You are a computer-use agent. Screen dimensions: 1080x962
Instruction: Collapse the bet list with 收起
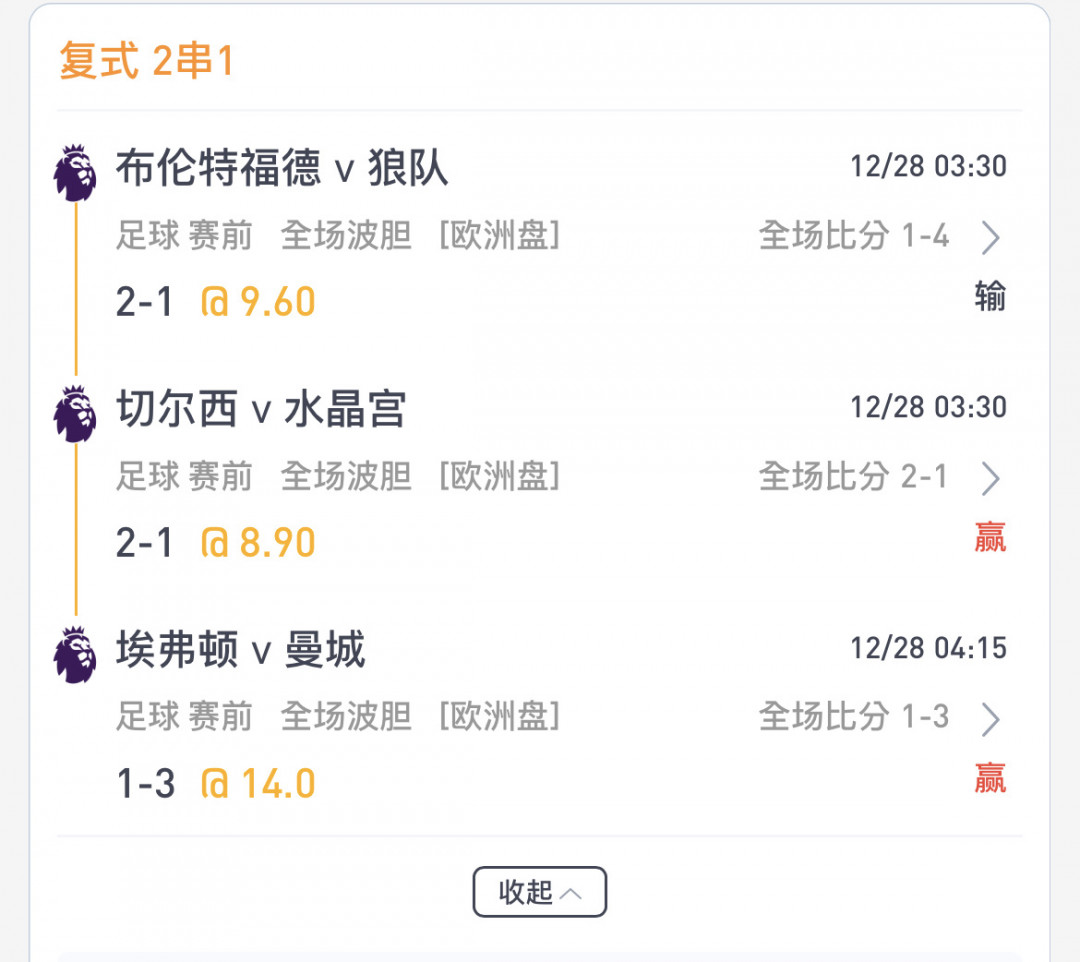click(x=540, y=892)
